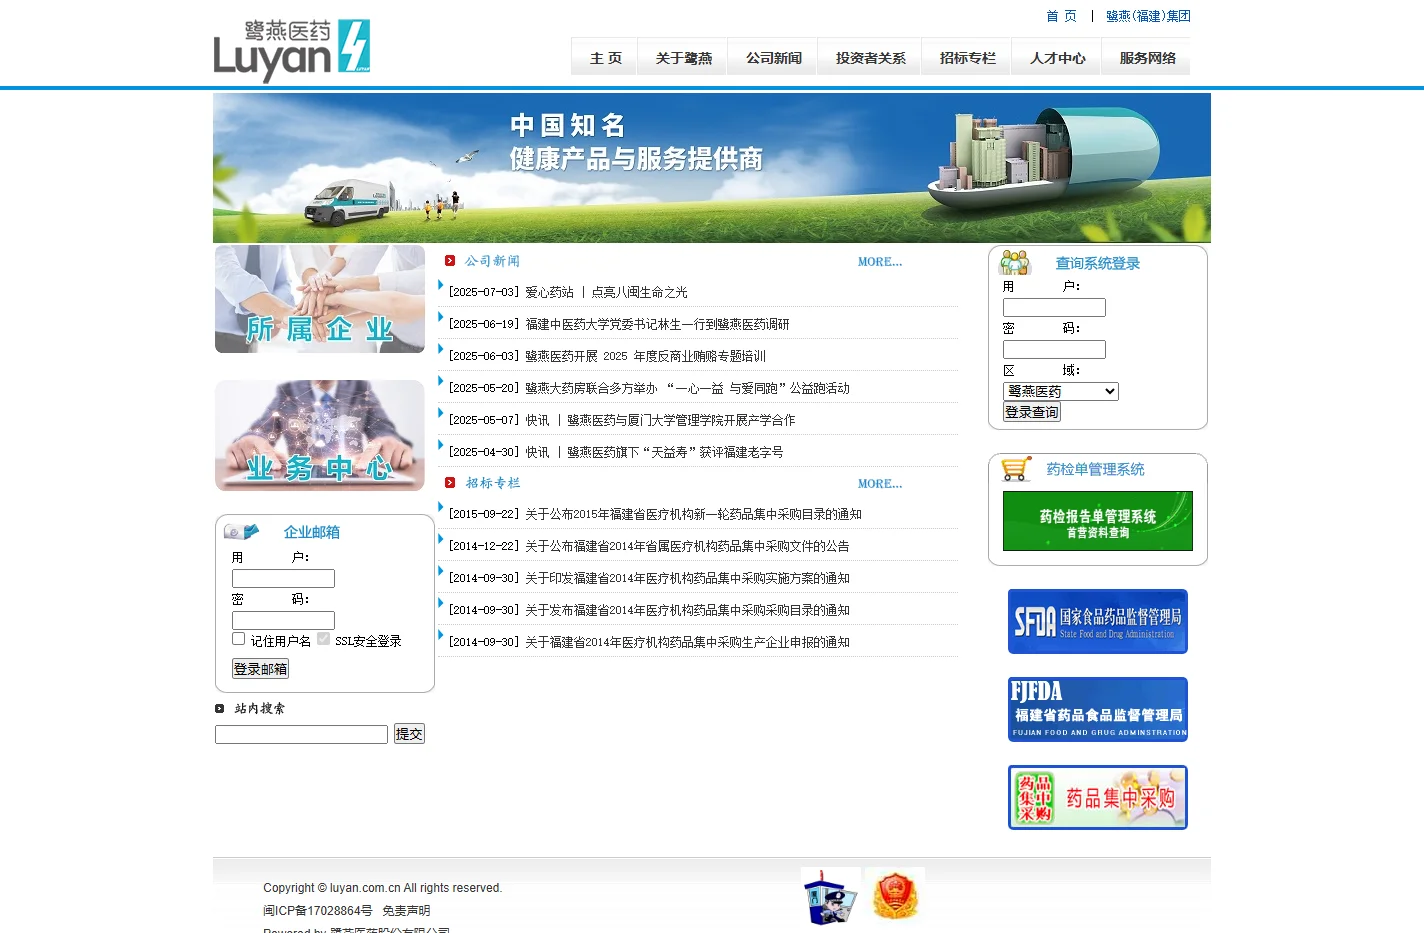Image resolution: width=1424 pixels, height=933 pixels.
Task: Click the 登录查询 button
Action: 1032,412
